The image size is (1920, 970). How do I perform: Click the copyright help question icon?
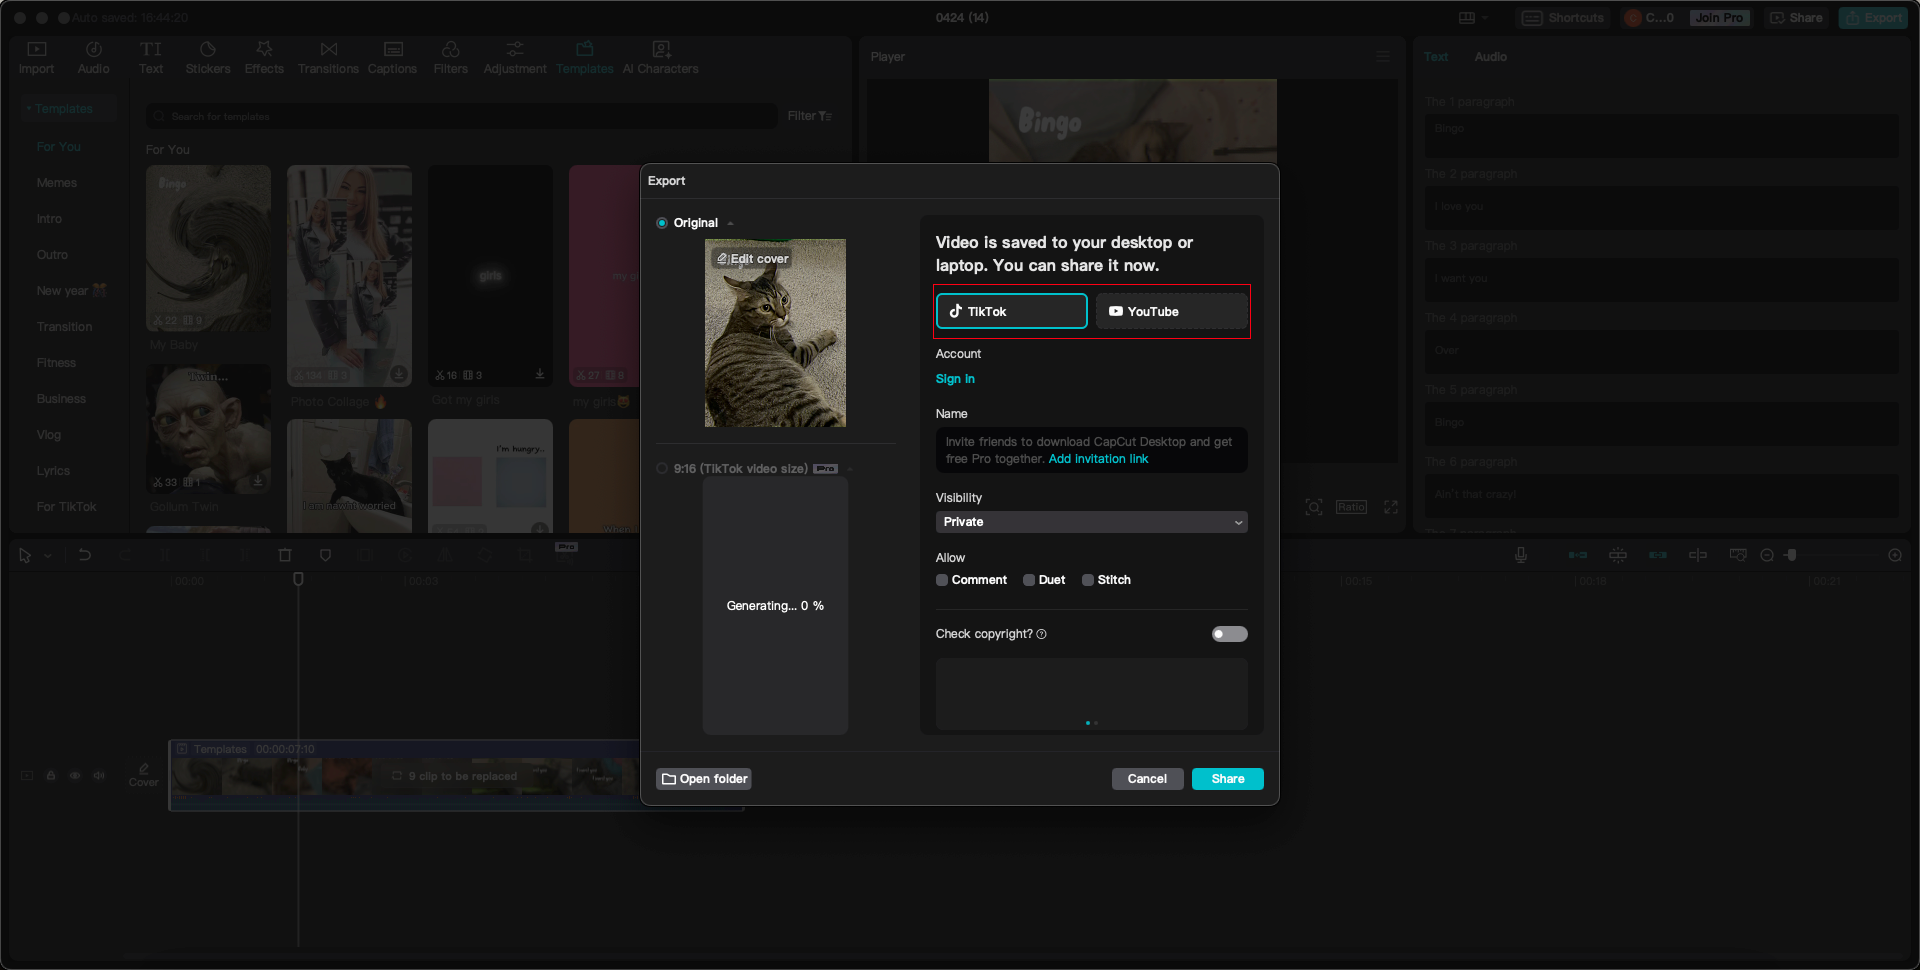[1042, 634]
